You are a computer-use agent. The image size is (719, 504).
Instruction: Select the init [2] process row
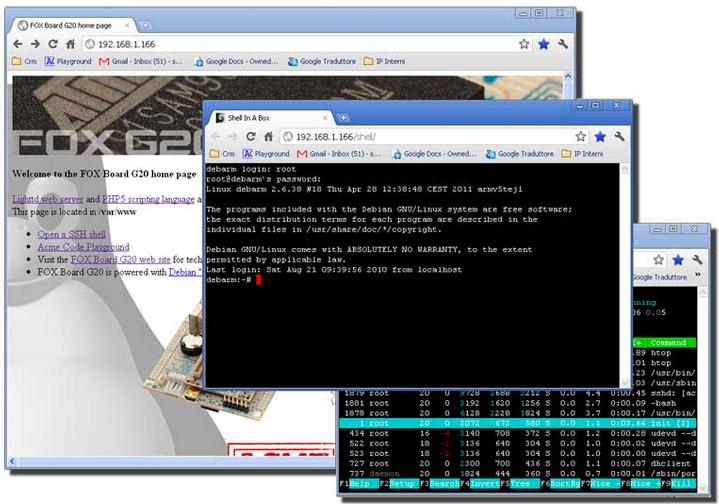tap(518, 423)
